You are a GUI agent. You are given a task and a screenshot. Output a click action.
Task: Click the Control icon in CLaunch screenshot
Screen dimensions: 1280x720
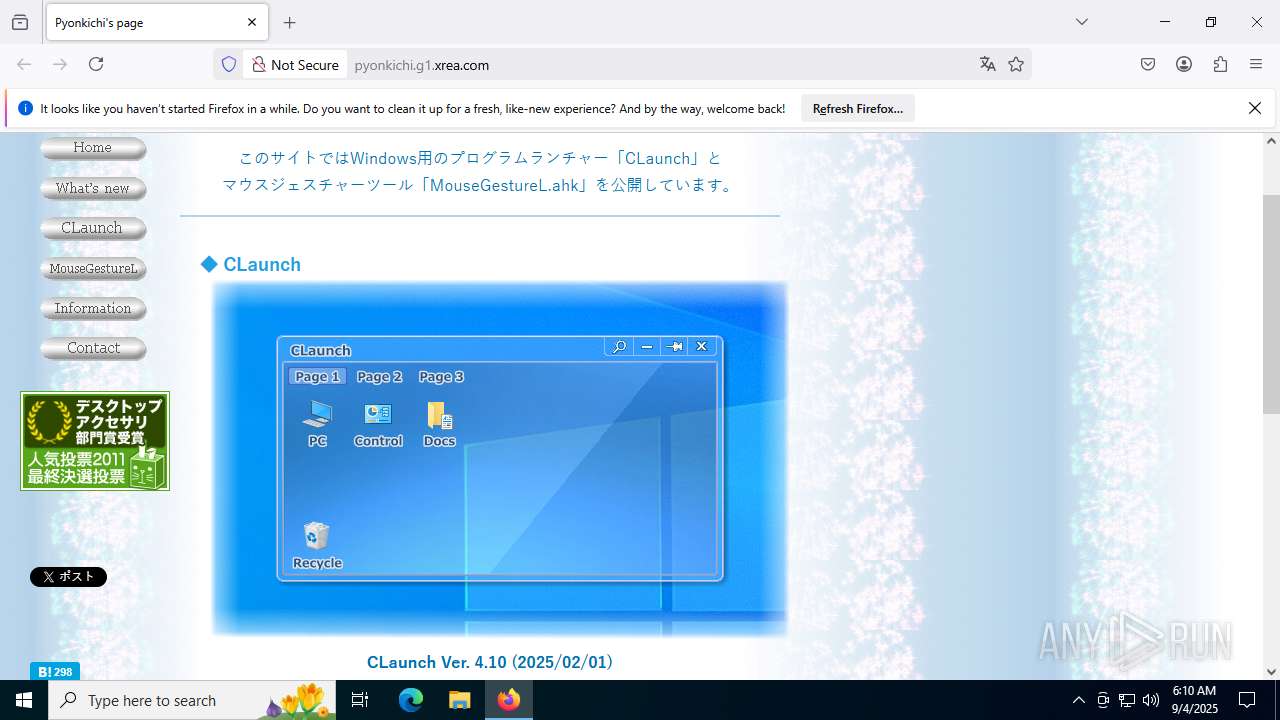[x=378, y=424]
